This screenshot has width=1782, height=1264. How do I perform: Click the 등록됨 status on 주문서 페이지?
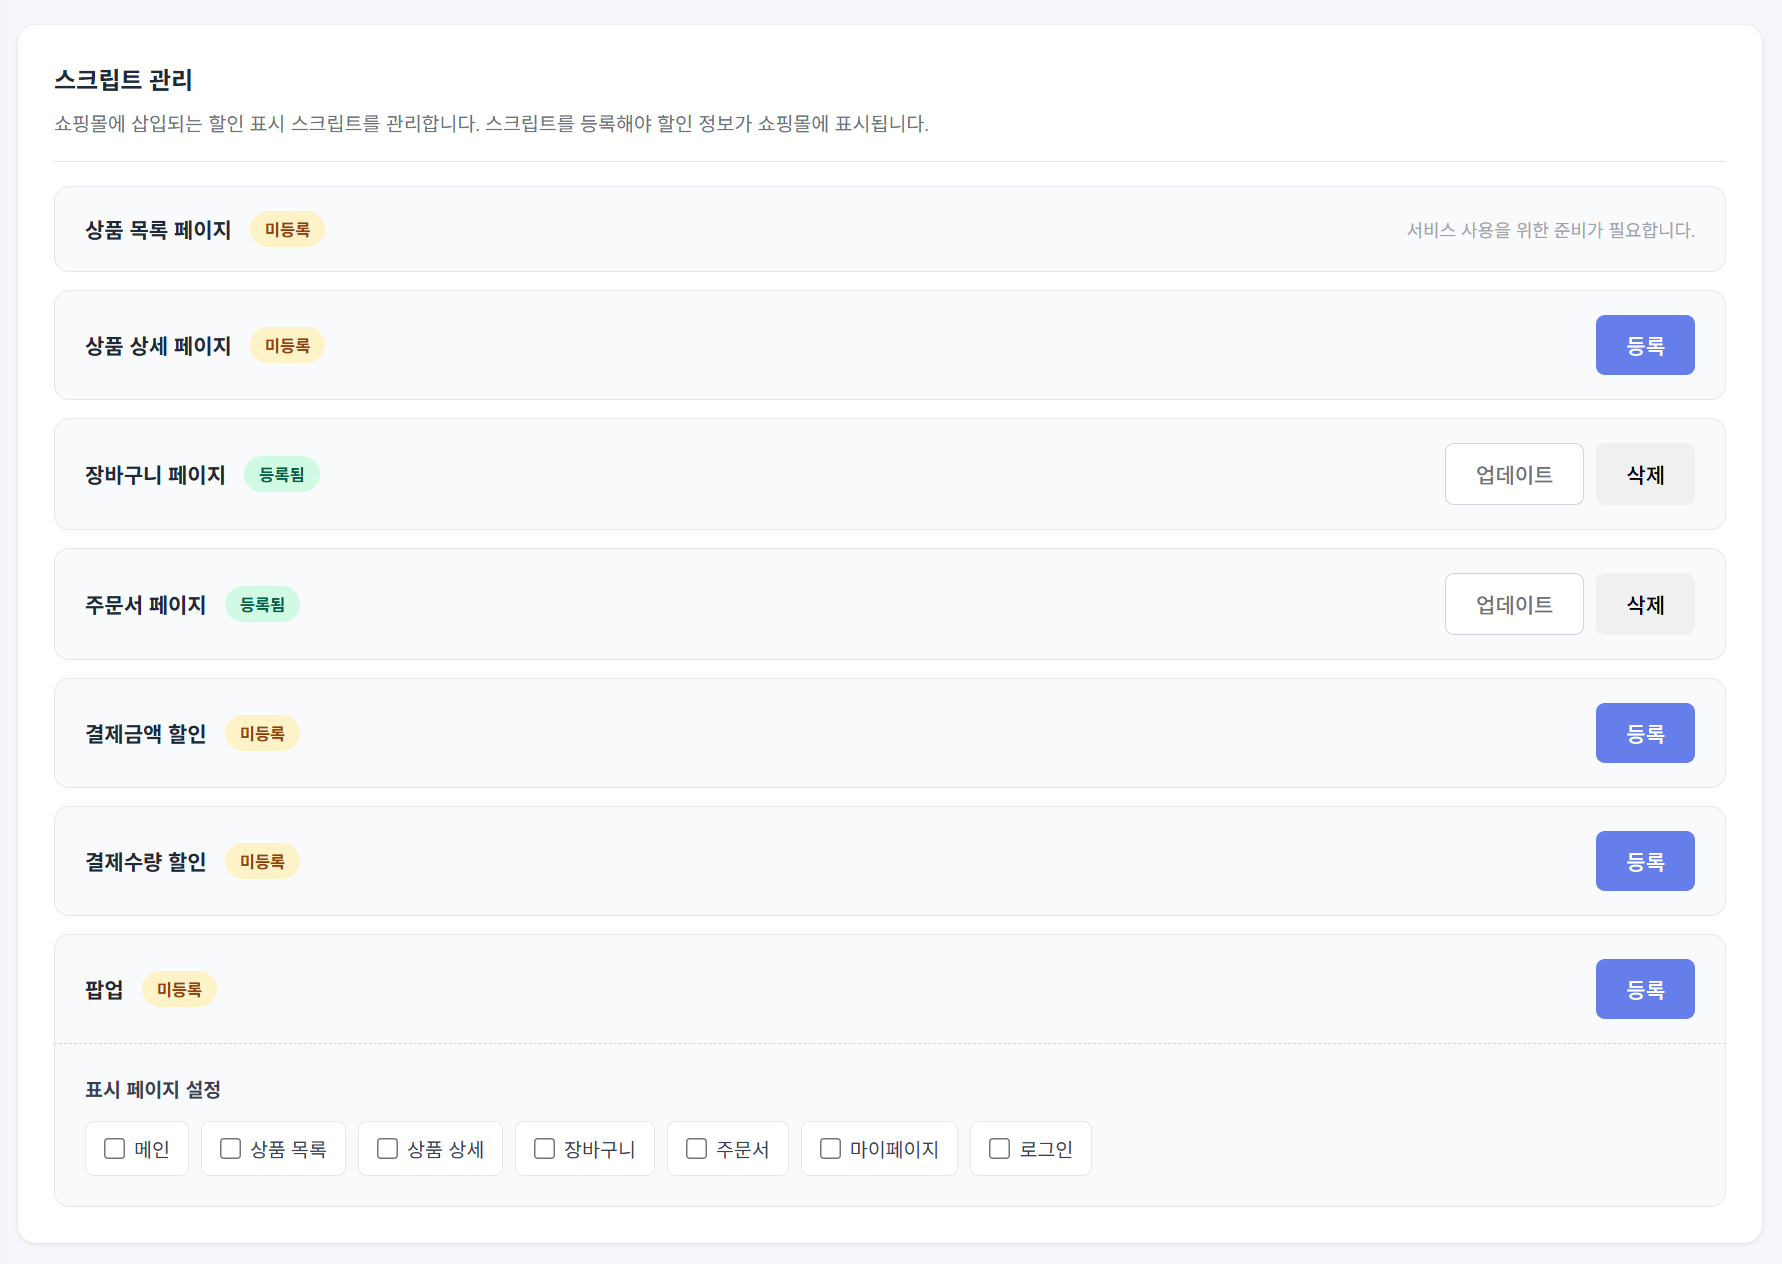pyautogui.click(x=262, y=604)
